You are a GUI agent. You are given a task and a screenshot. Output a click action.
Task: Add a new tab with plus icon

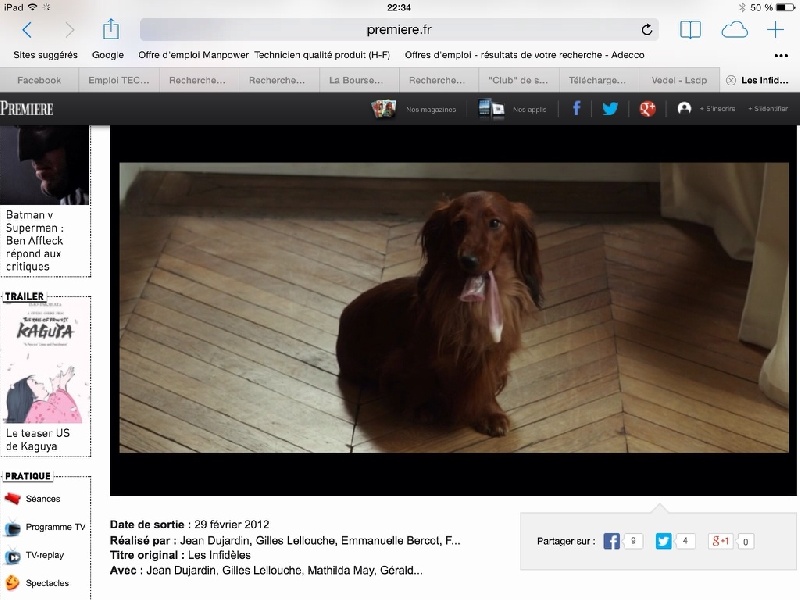pos(775,30)
